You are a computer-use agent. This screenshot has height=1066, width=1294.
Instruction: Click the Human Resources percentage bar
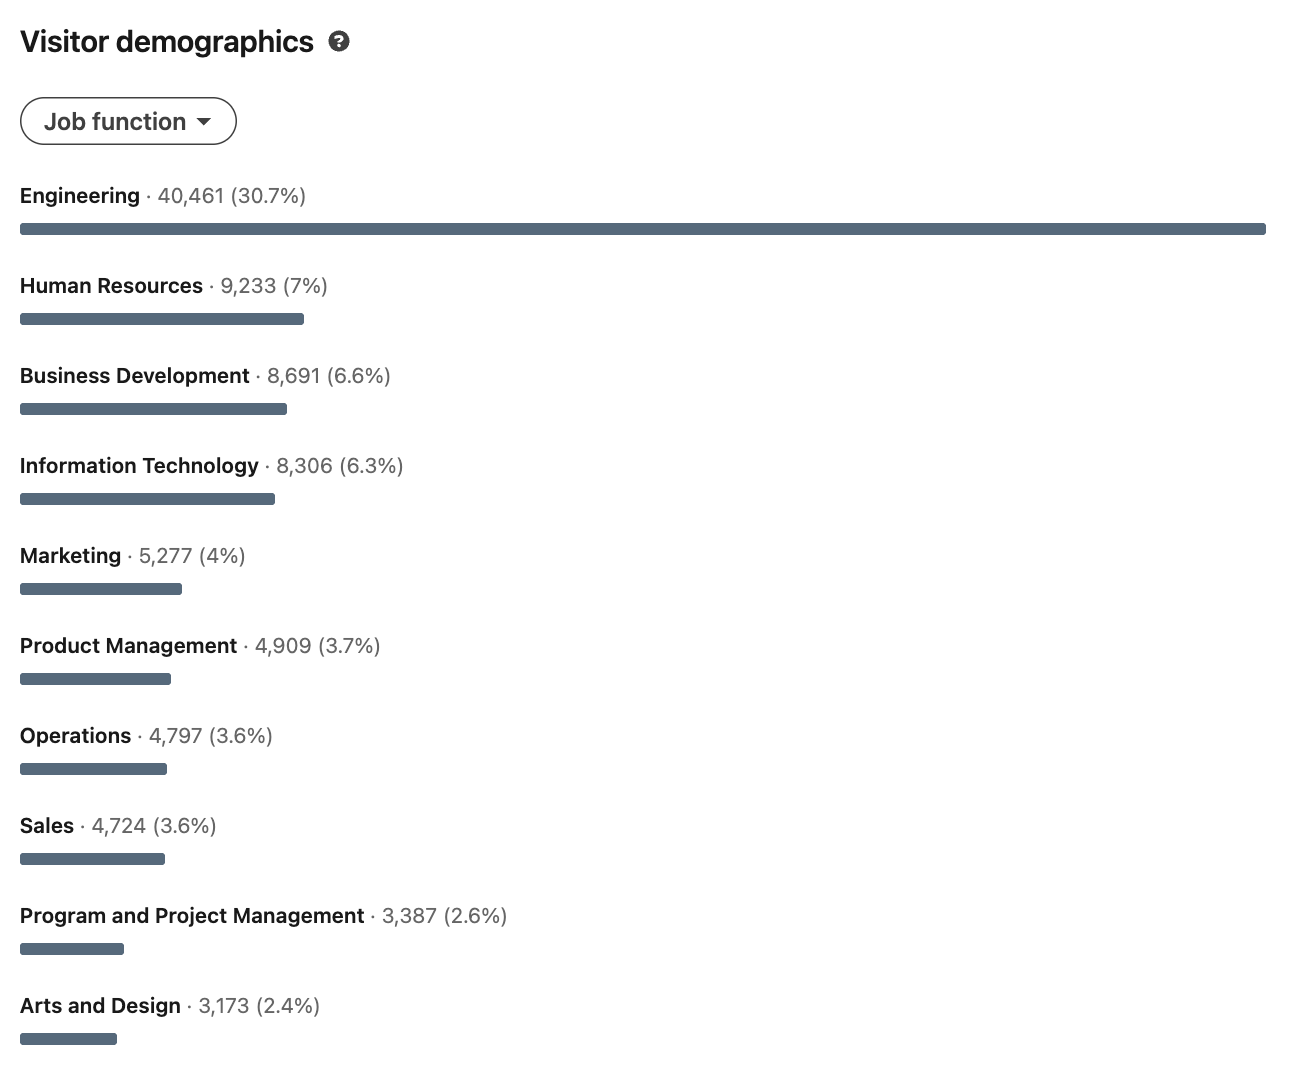pos(161,318)
